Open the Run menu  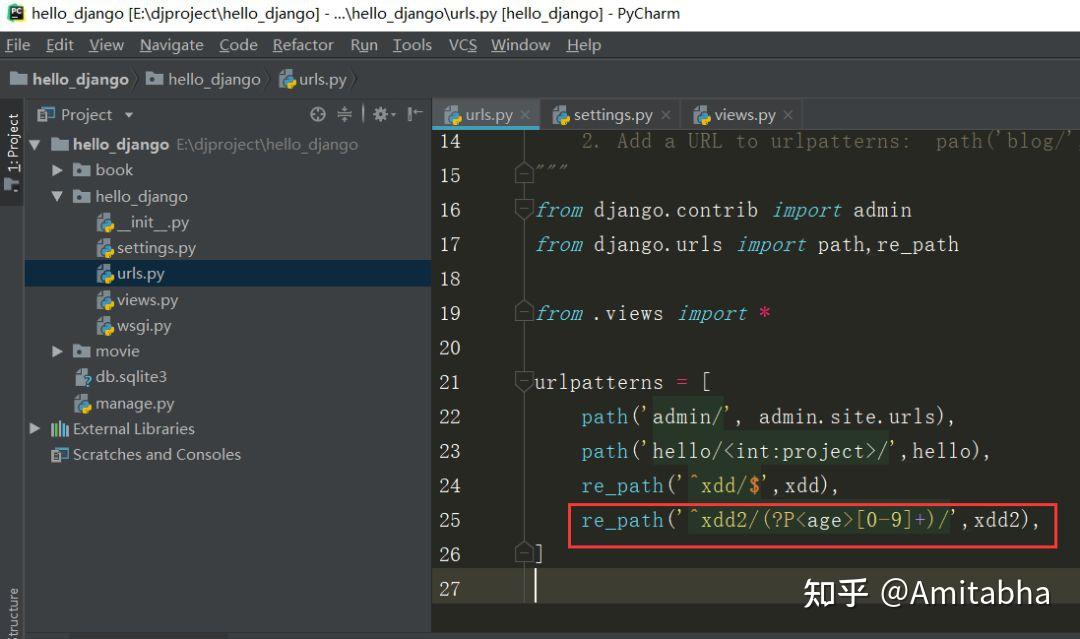click(x=364, y=45)
